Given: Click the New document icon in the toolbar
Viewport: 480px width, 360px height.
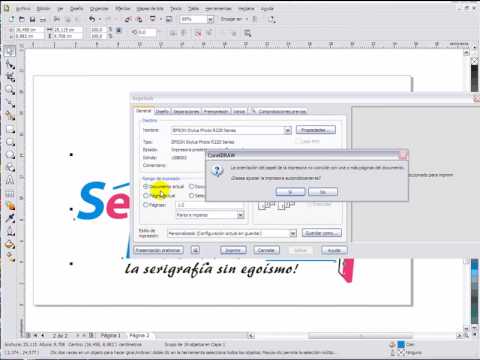Looking at the screenshot, I should (x=12, y=19).
